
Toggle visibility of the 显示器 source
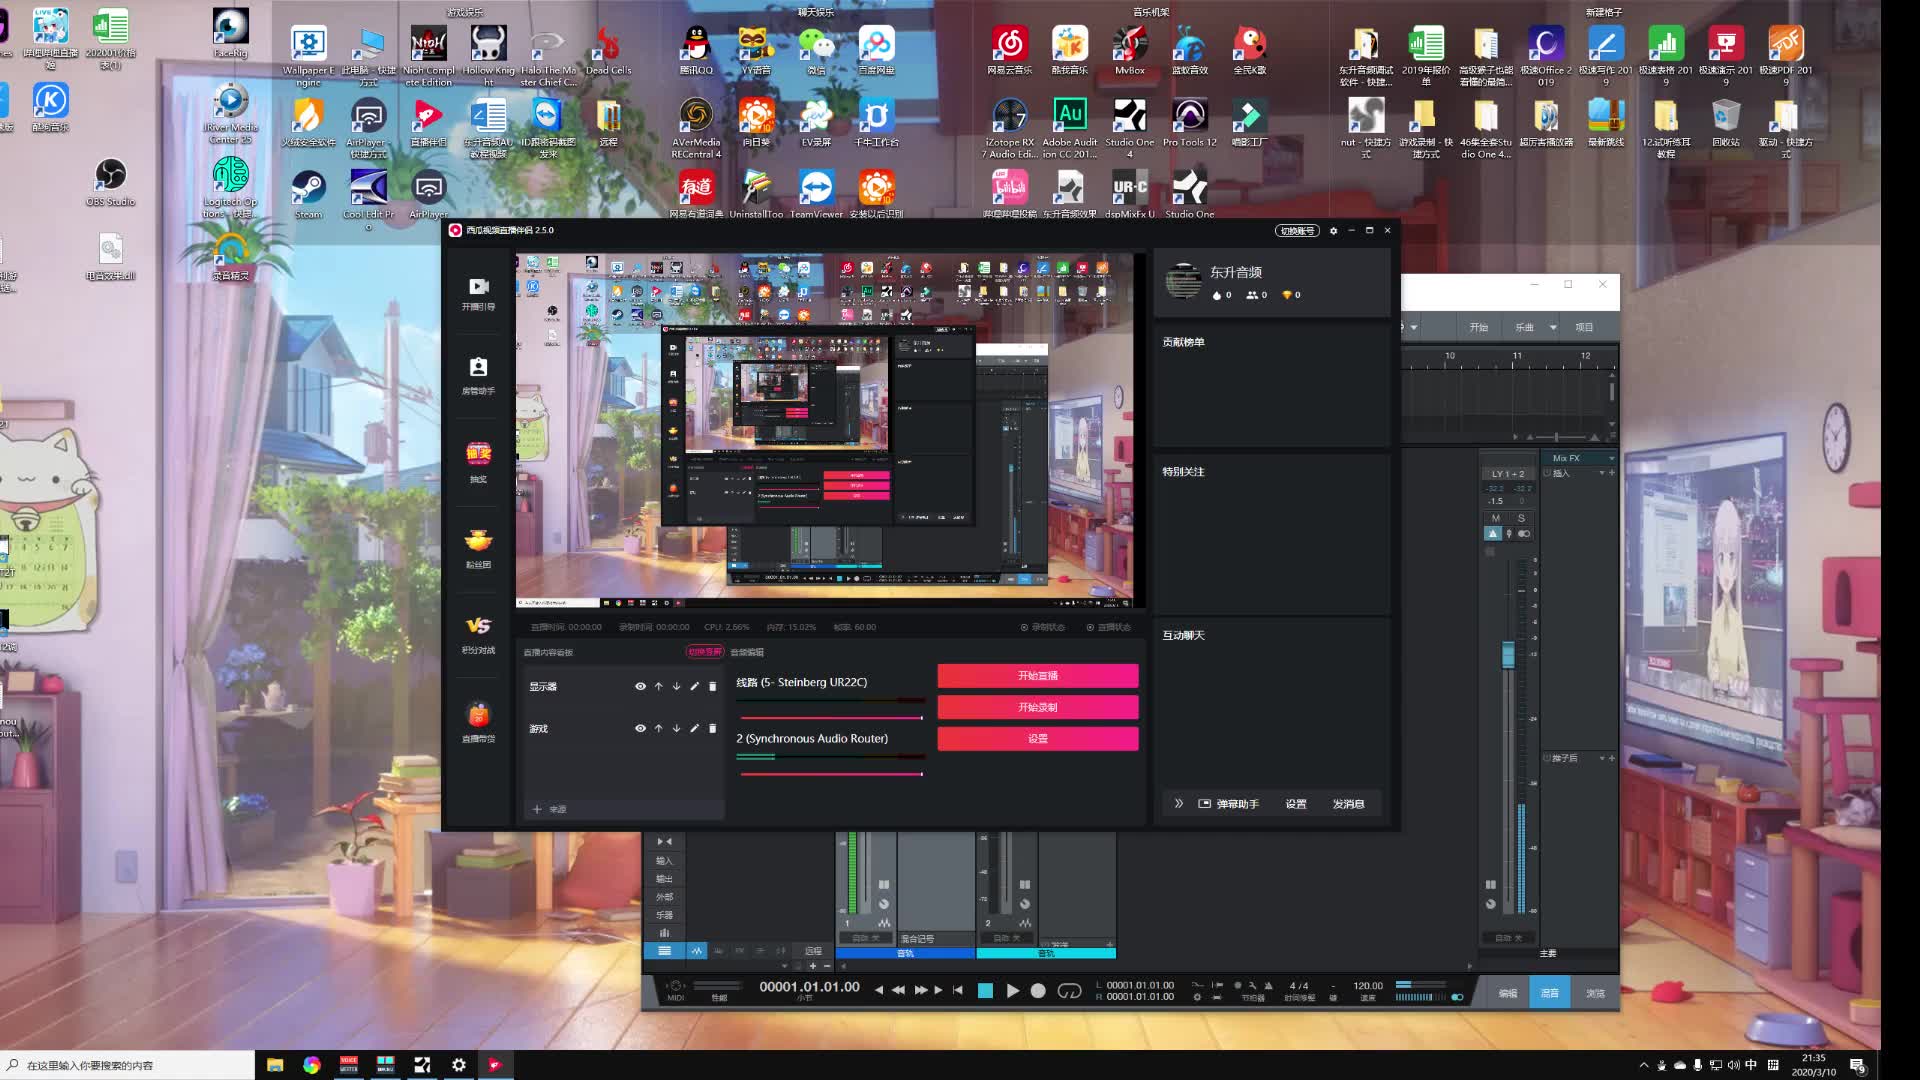(640, 686)
